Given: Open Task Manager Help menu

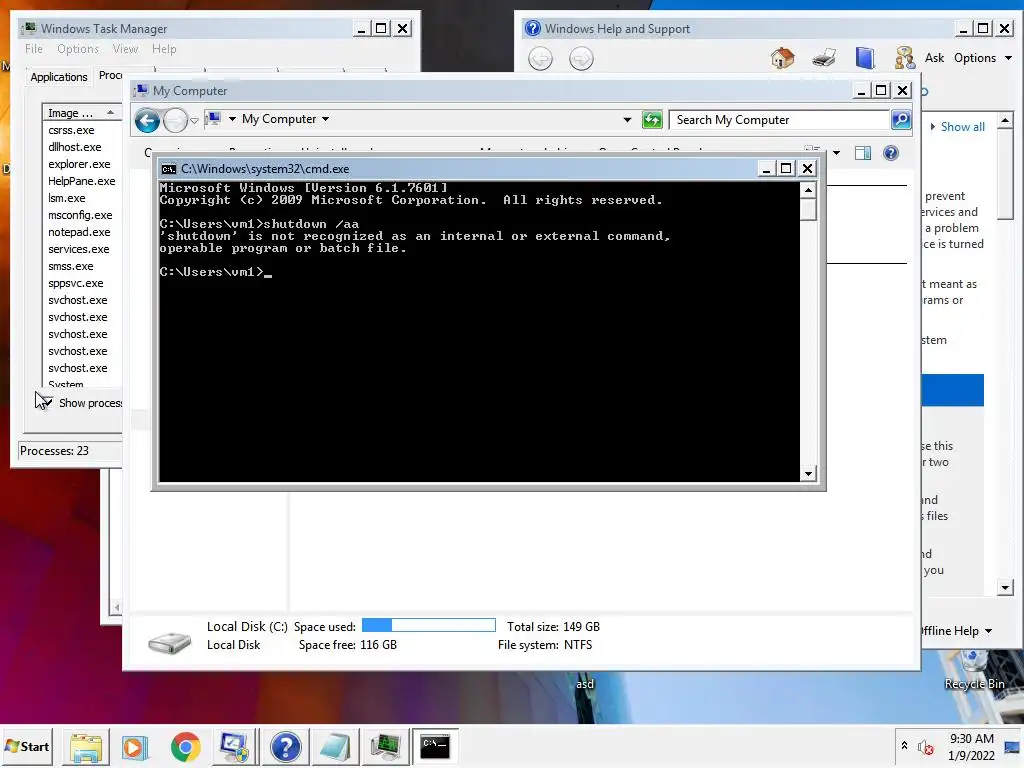Looking at the screenshot, I should point(164,49).
